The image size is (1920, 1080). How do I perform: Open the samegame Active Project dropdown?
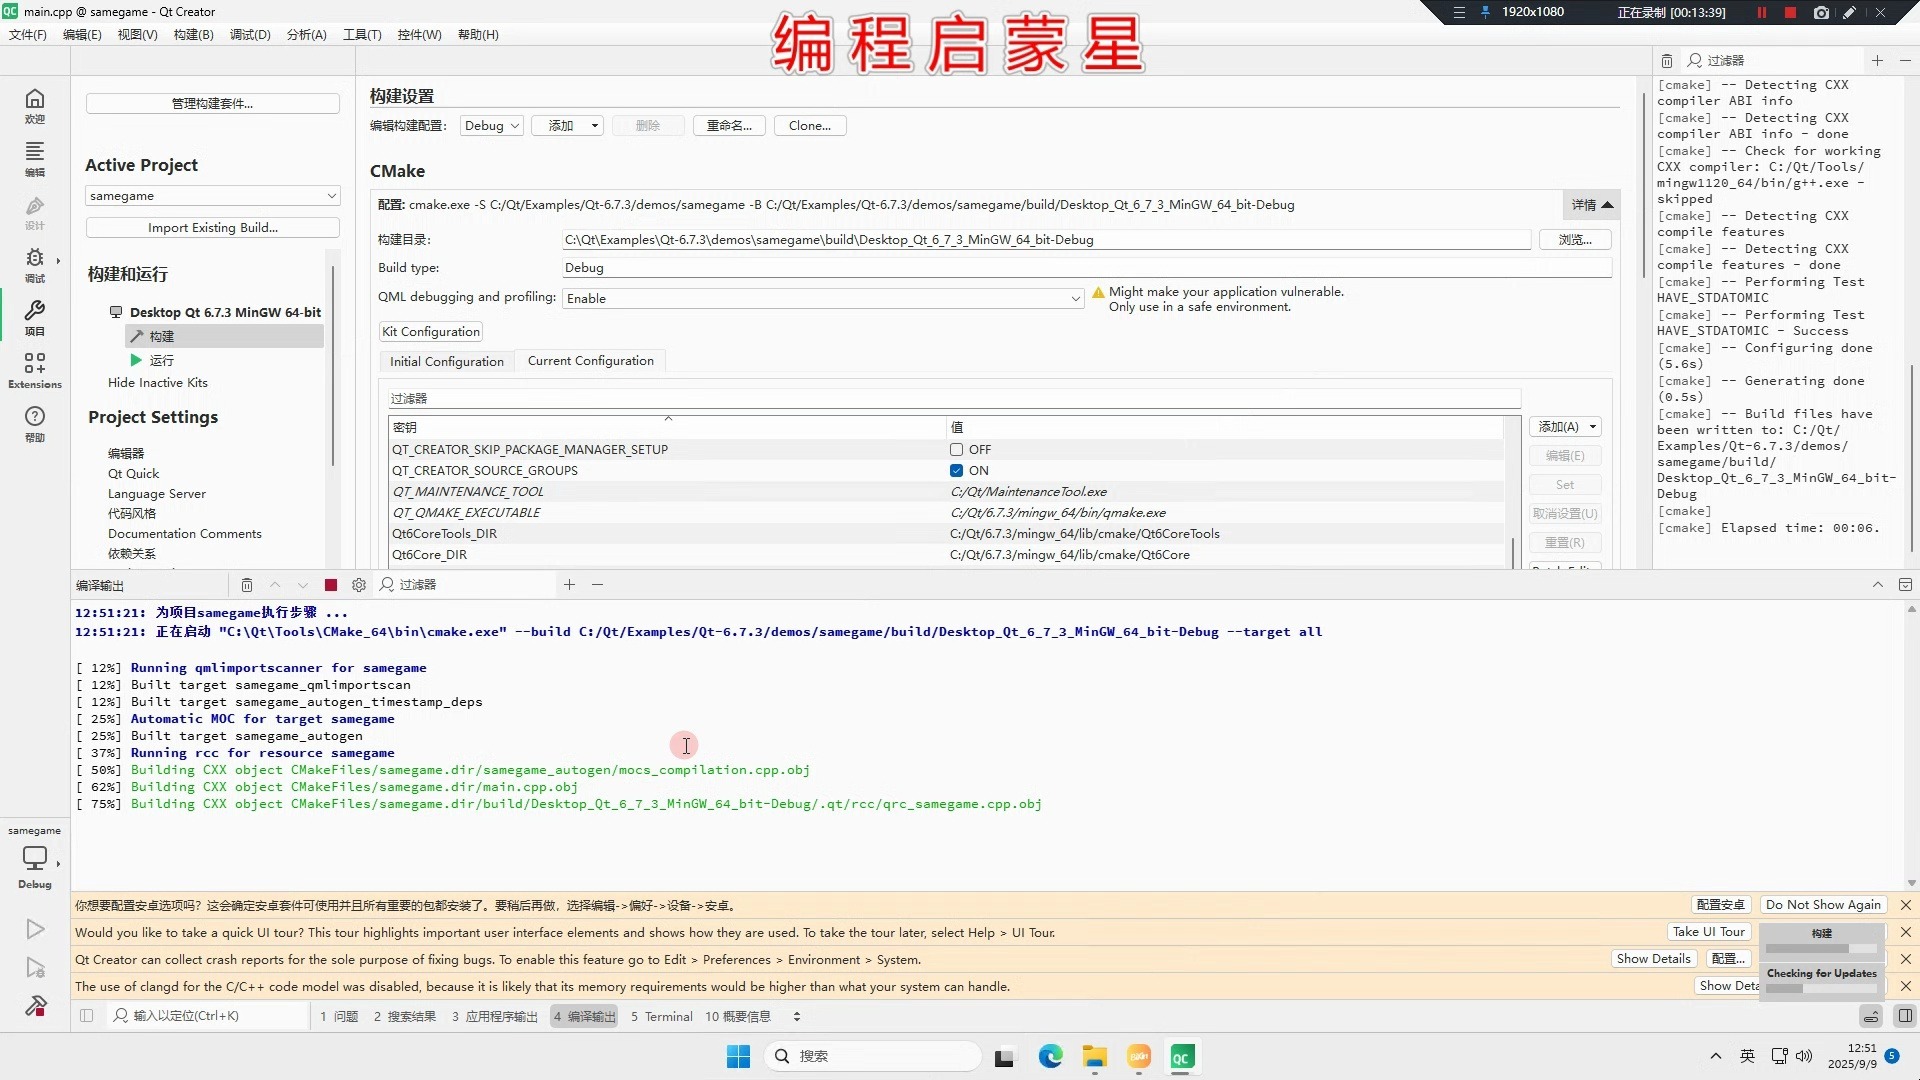[212, 196]
